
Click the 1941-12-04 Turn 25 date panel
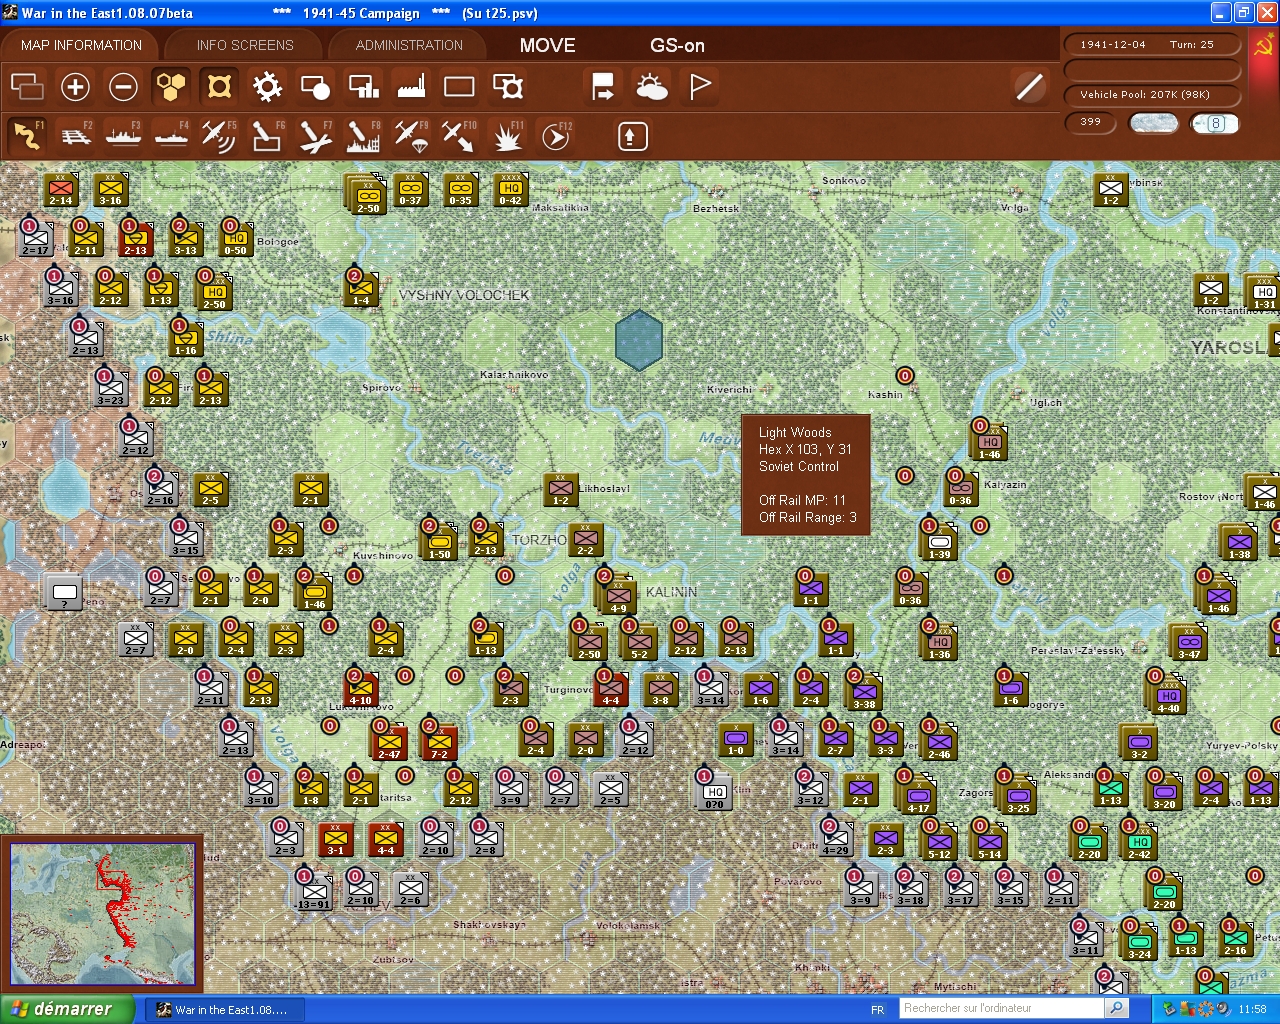1152,45
